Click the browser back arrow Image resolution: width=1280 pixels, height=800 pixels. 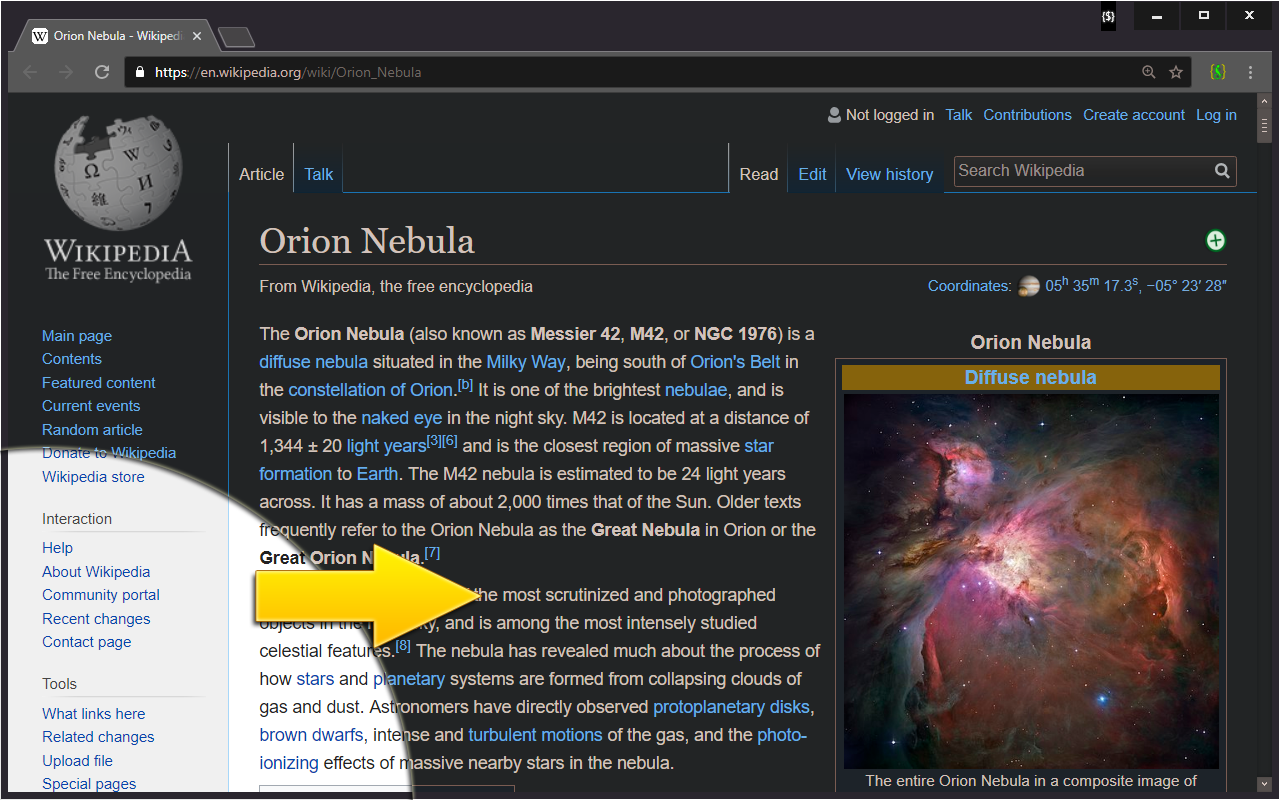pos(30,72)
